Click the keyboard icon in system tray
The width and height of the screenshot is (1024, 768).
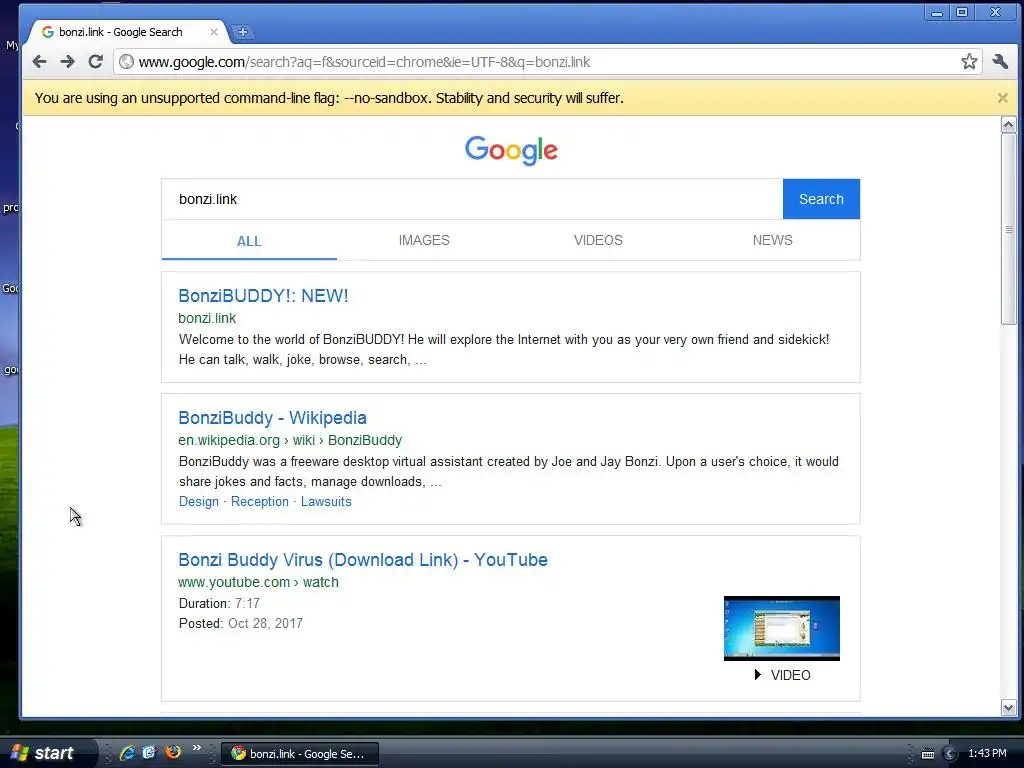927,754
